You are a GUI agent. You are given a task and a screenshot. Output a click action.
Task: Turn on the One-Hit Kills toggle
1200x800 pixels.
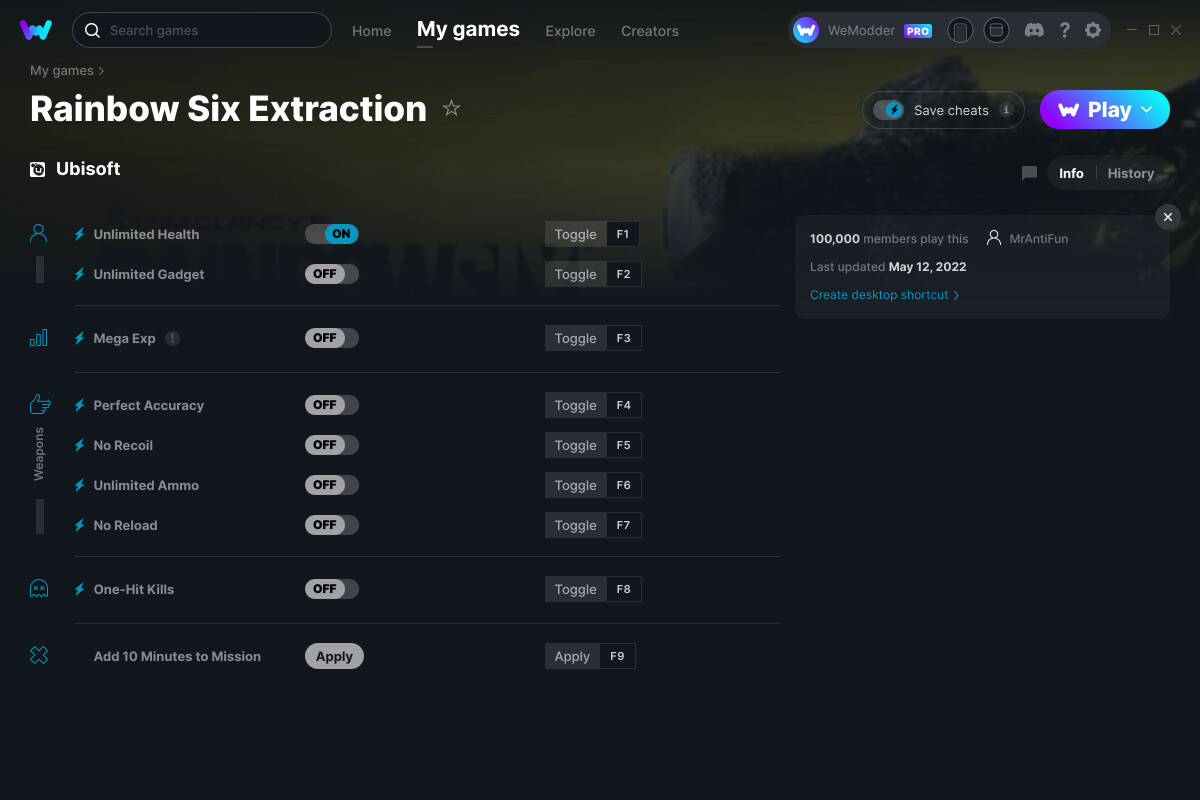tap(331, 589)
